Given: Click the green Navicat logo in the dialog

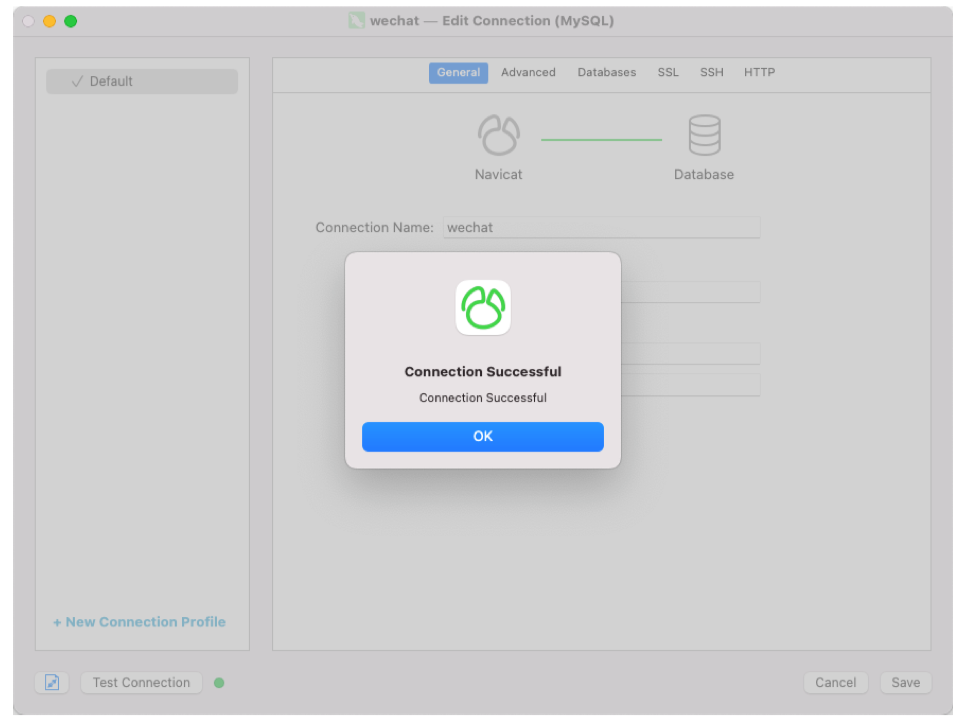Looking at the screenshot, I should coord(483,308).
